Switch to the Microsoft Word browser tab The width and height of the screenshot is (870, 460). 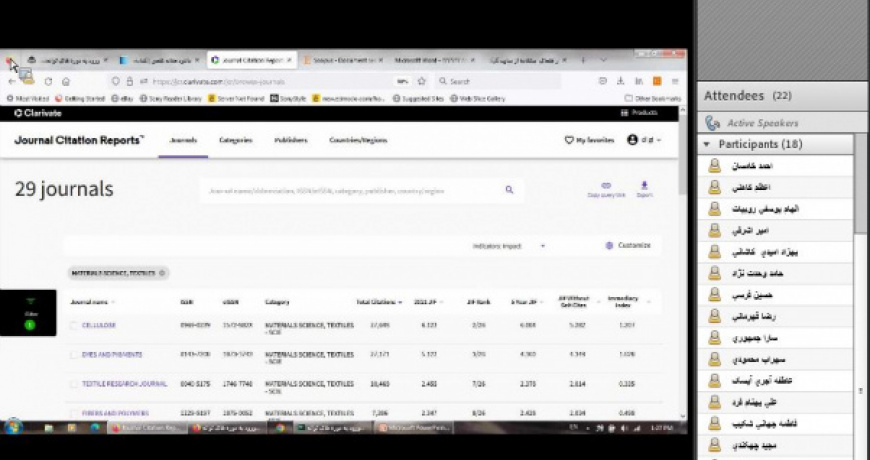(435, 60)
